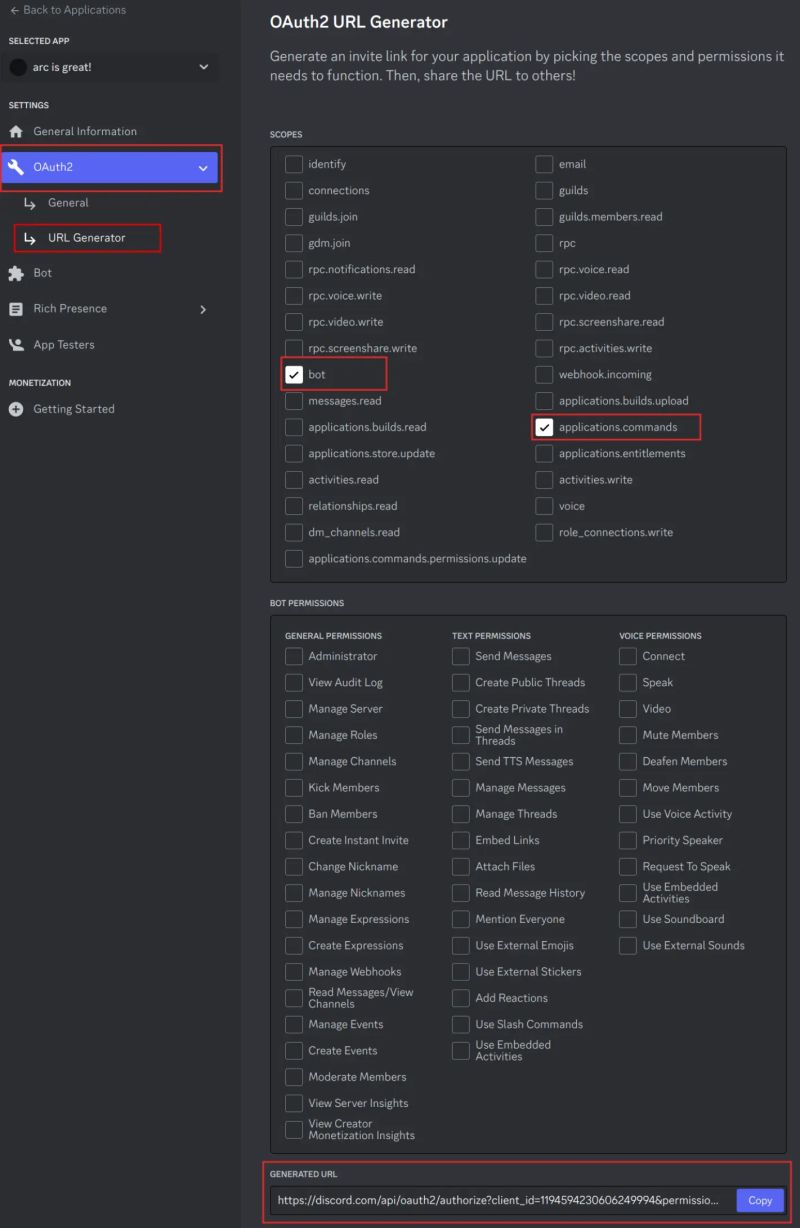The image size is (800, 1228).
Task: Check the voice scope
Action: tap(544, 506)
